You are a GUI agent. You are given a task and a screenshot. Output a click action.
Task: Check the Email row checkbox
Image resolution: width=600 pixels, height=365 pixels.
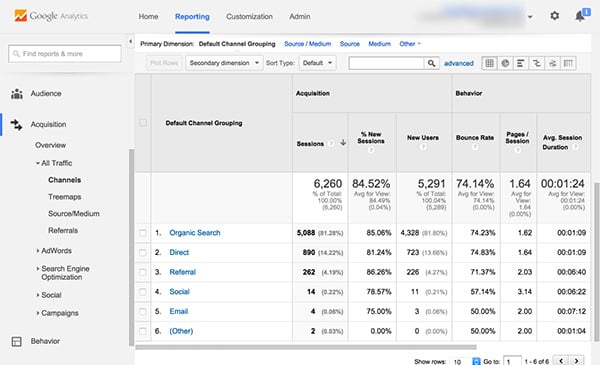(x=143, y=311)
